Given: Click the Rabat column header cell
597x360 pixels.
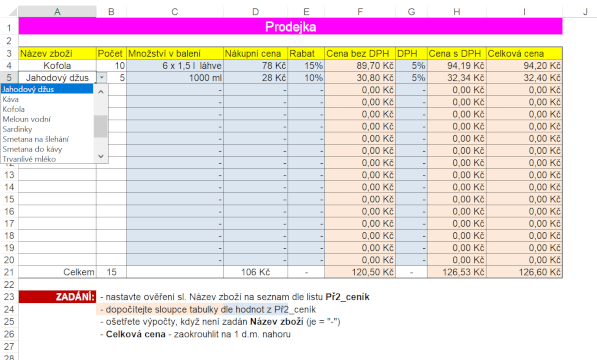Looking at the screenshot, I should (306, 53).
